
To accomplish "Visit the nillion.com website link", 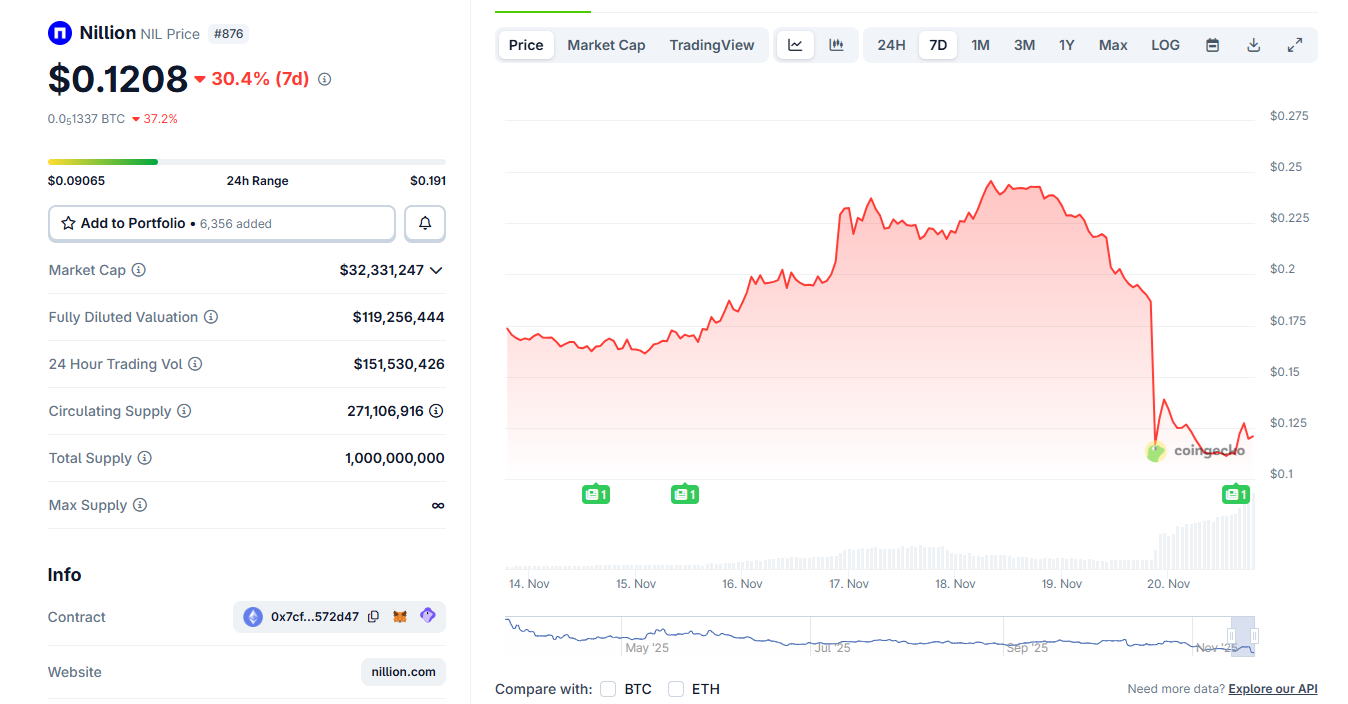I will pyautogui.click(x=403, y=671).
